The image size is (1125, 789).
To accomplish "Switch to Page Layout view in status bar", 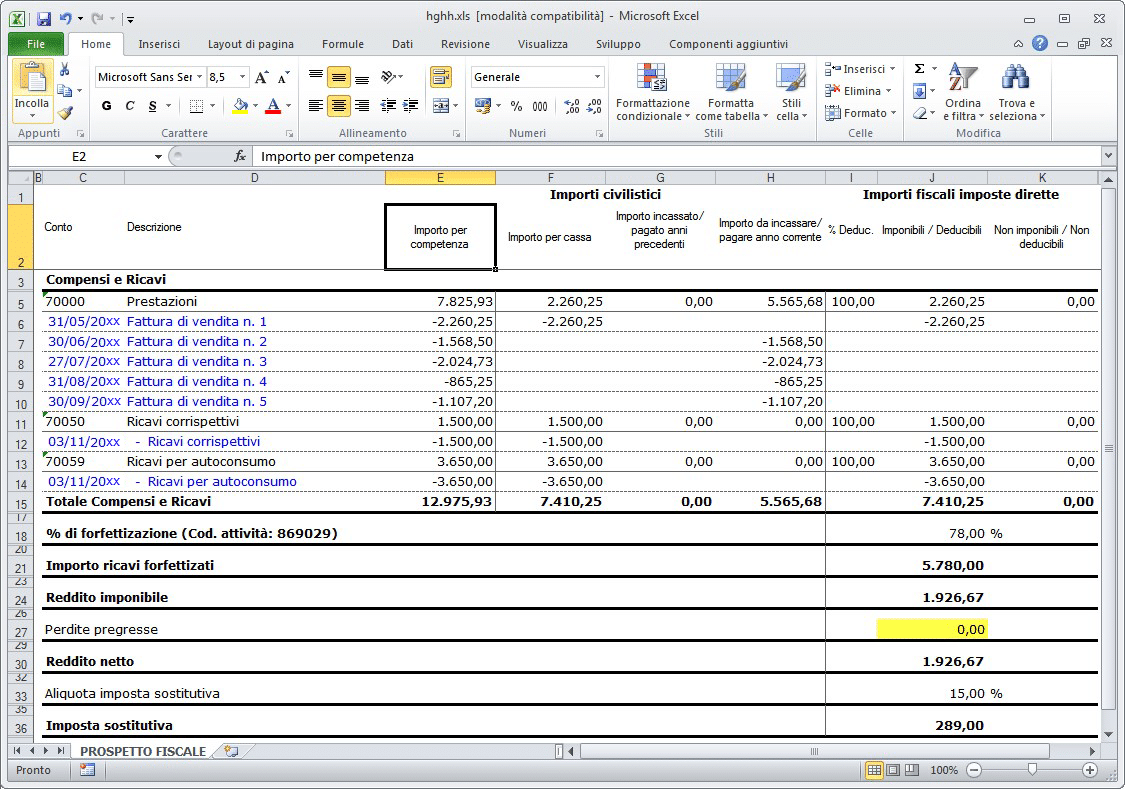I will [893, 770].
